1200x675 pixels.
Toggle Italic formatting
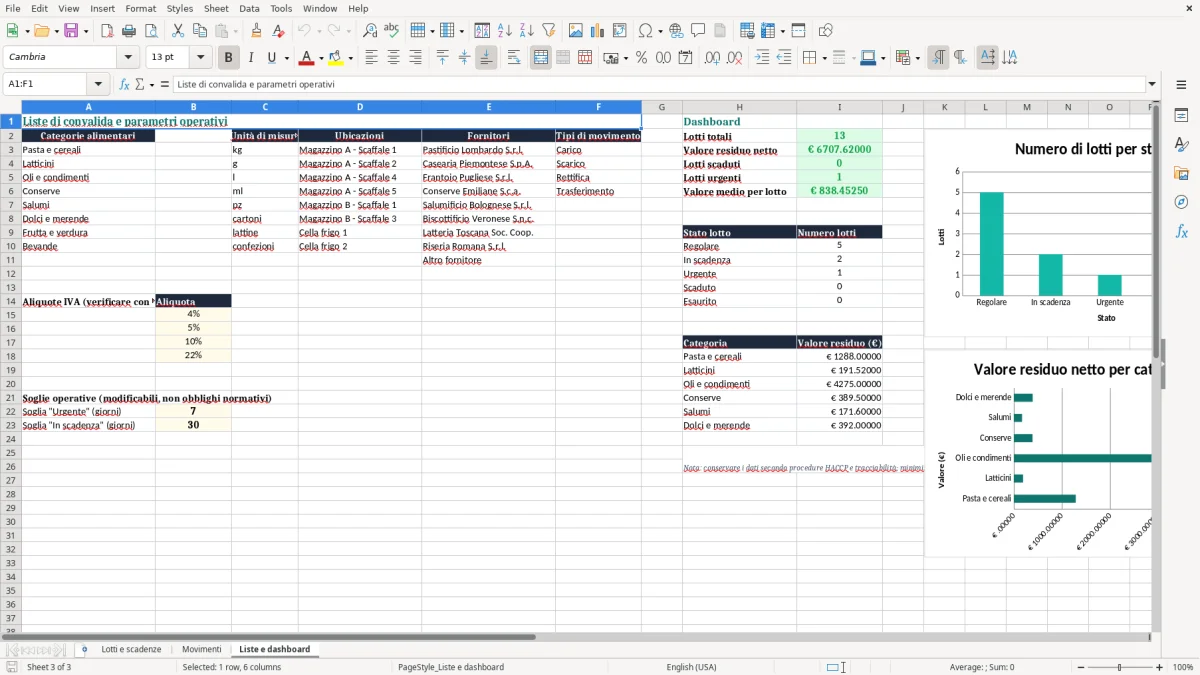click(250, 58)
